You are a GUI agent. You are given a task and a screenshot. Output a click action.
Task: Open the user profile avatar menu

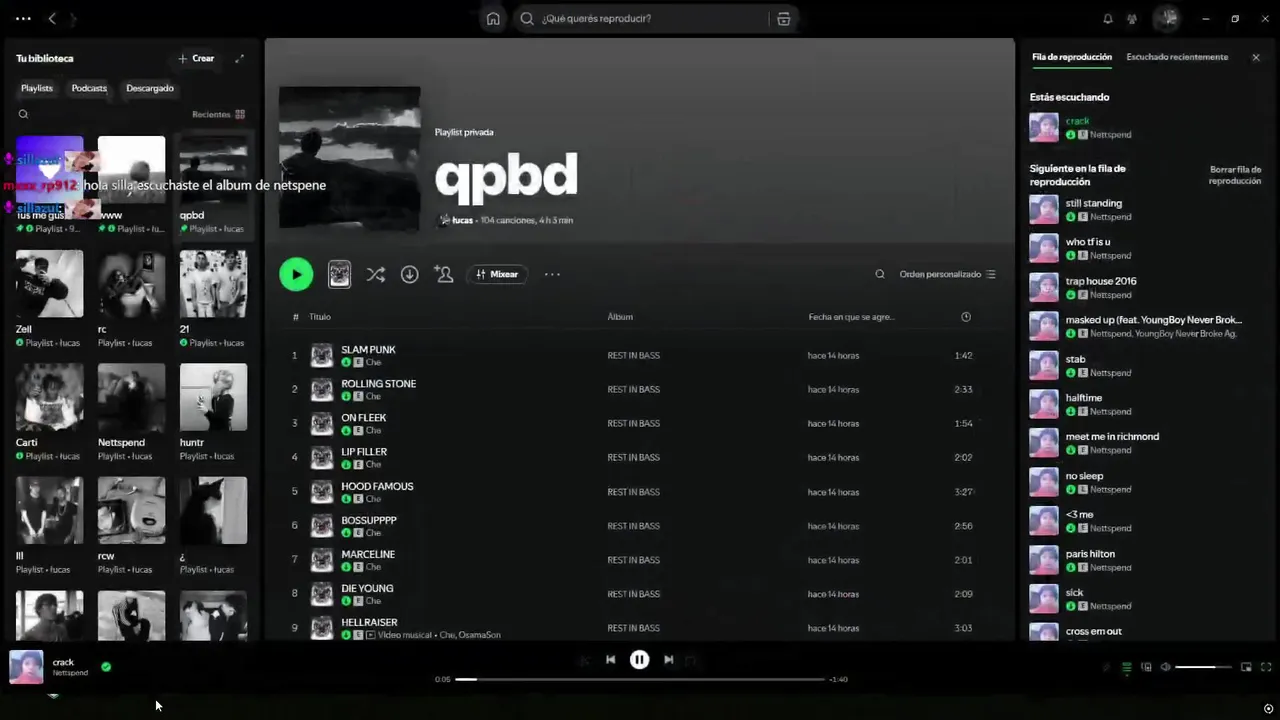tap(1167, 18)
